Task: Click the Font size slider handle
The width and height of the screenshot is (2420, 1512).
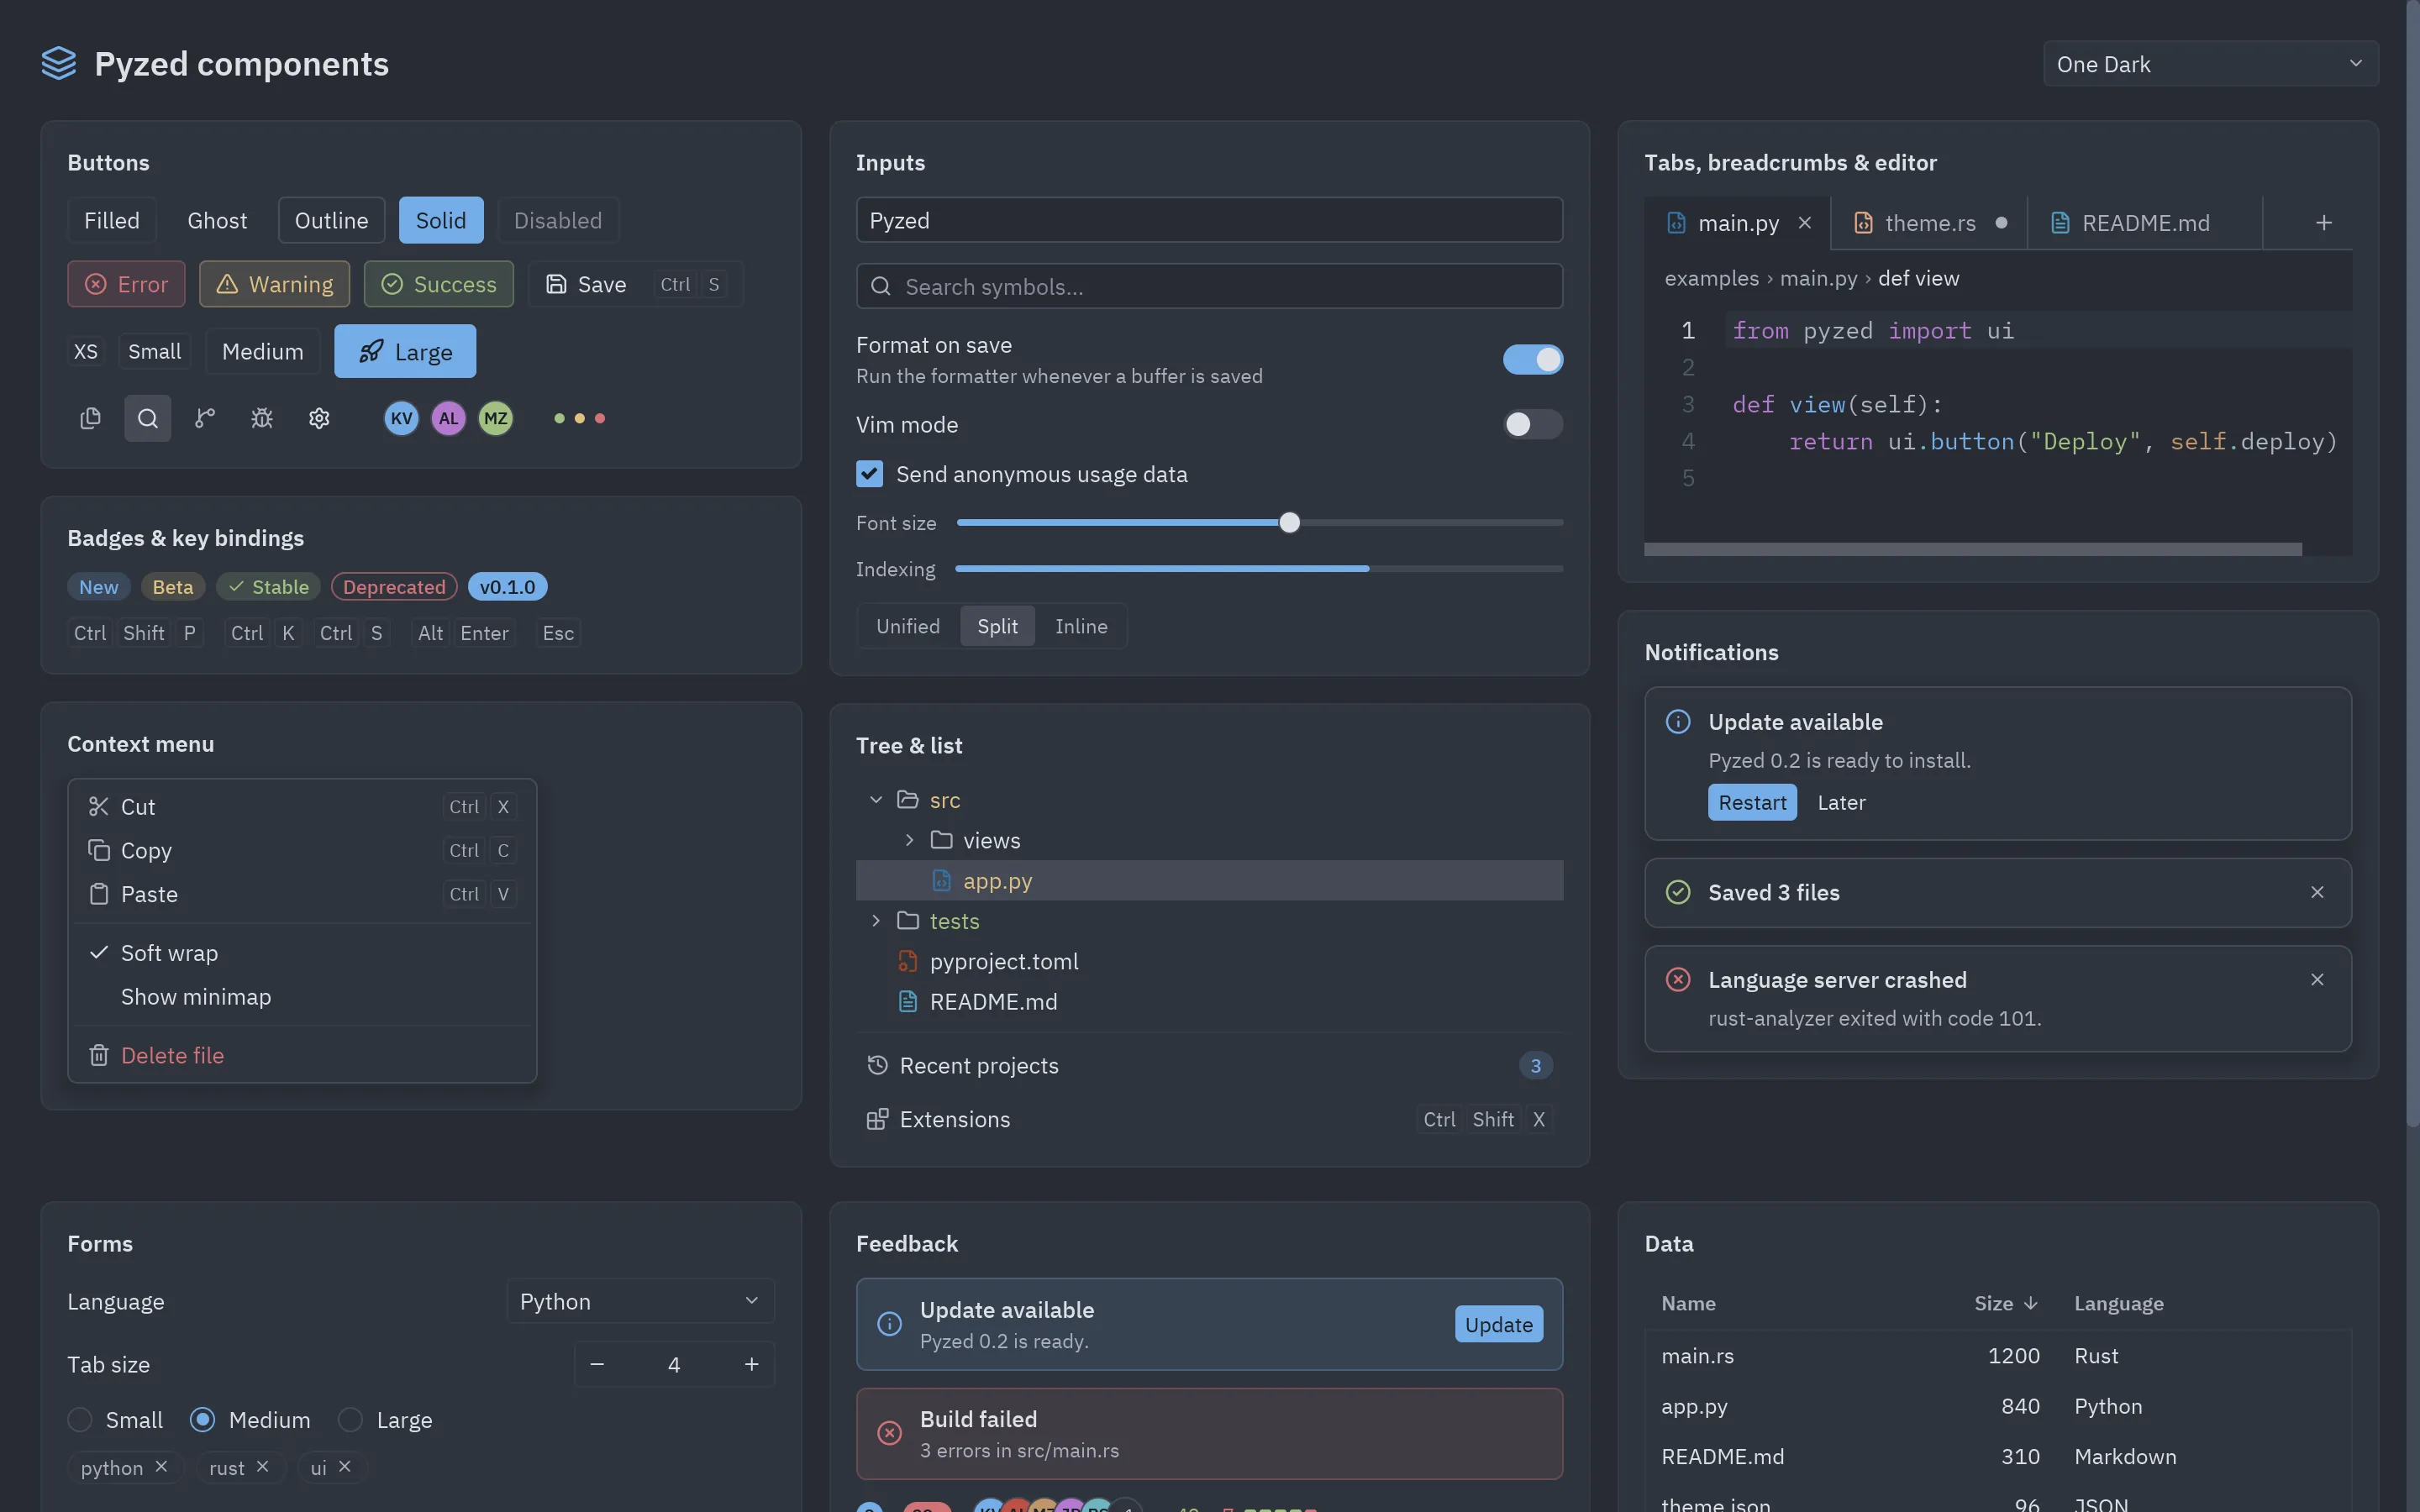Action: 1290,522
